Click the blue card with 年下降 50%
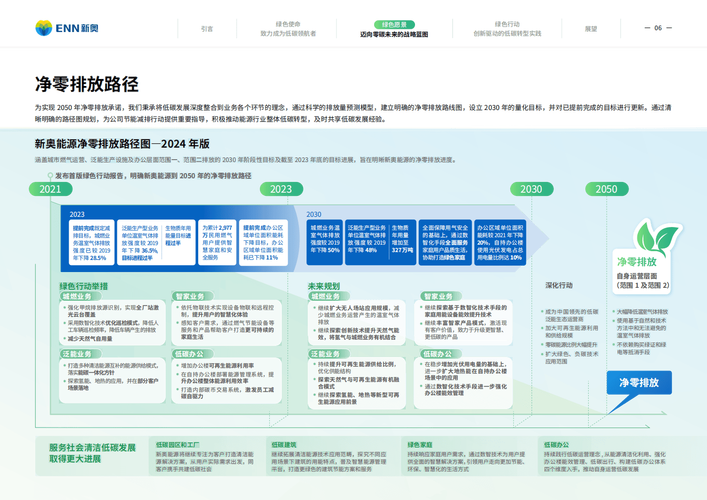This screenshot has width=707, height=500. [325, 243]
